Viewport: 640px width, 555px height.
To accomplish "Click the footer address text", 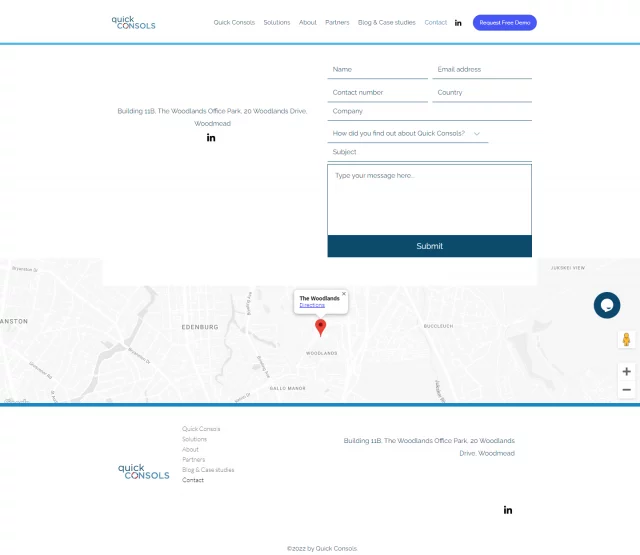I will (429, 447).
